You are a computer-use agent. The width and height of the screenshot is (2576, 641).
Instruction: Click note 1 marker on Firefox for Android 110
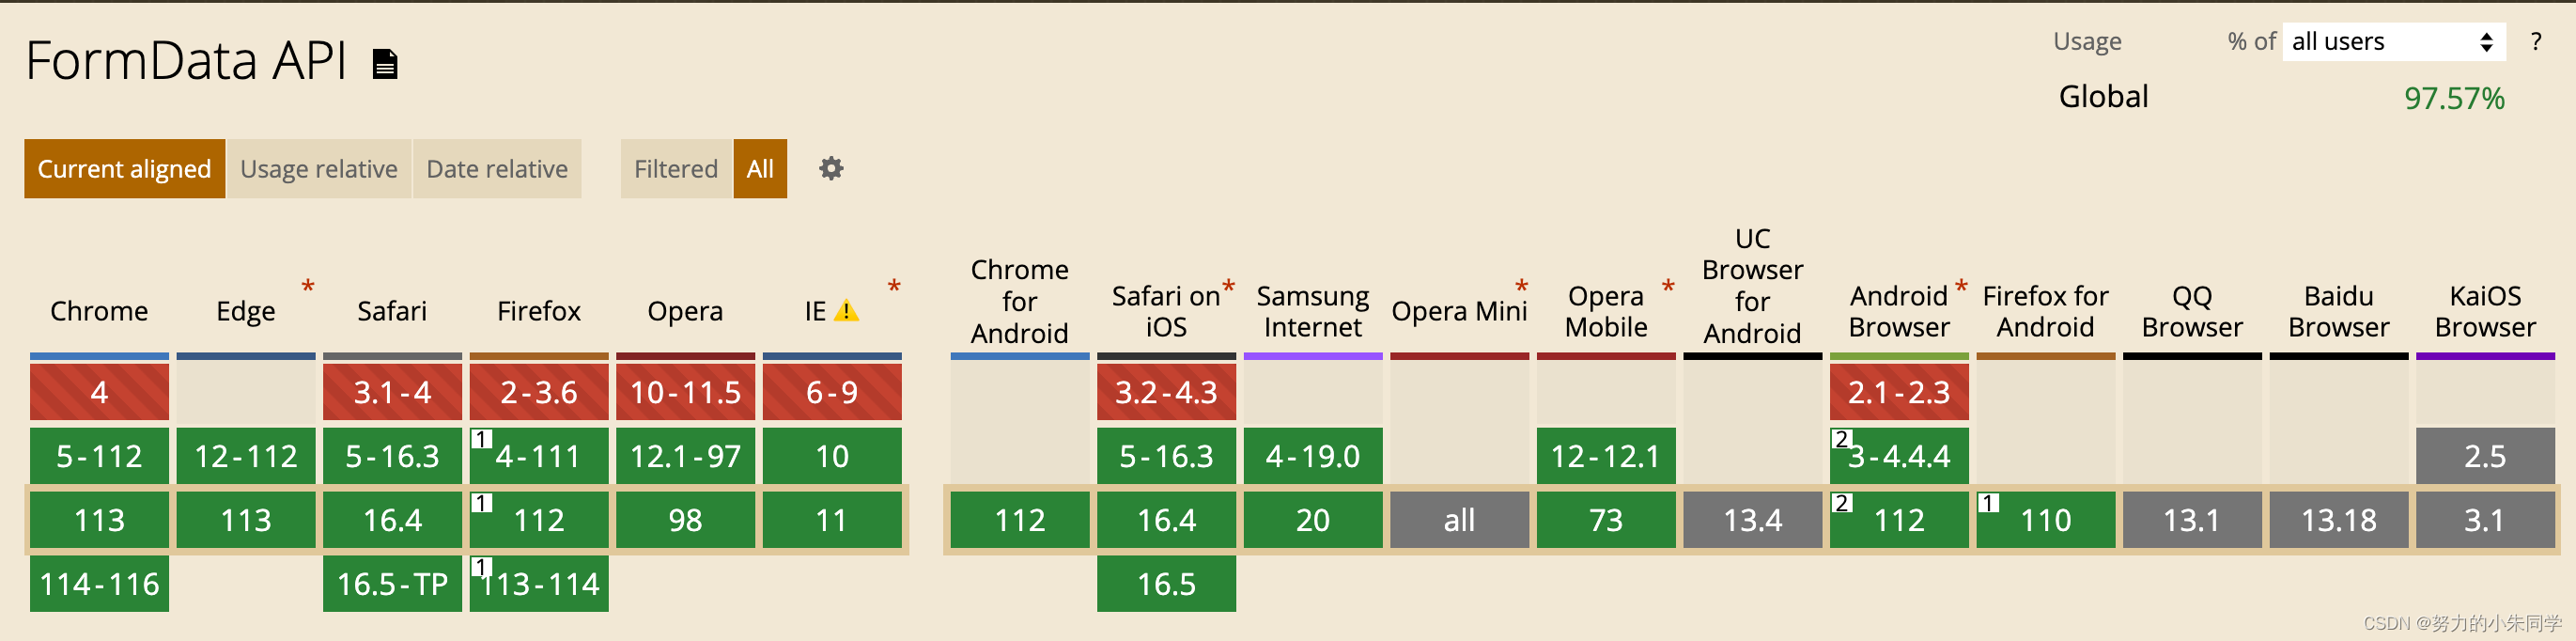pyautogui.click(x=1988, y=503)
